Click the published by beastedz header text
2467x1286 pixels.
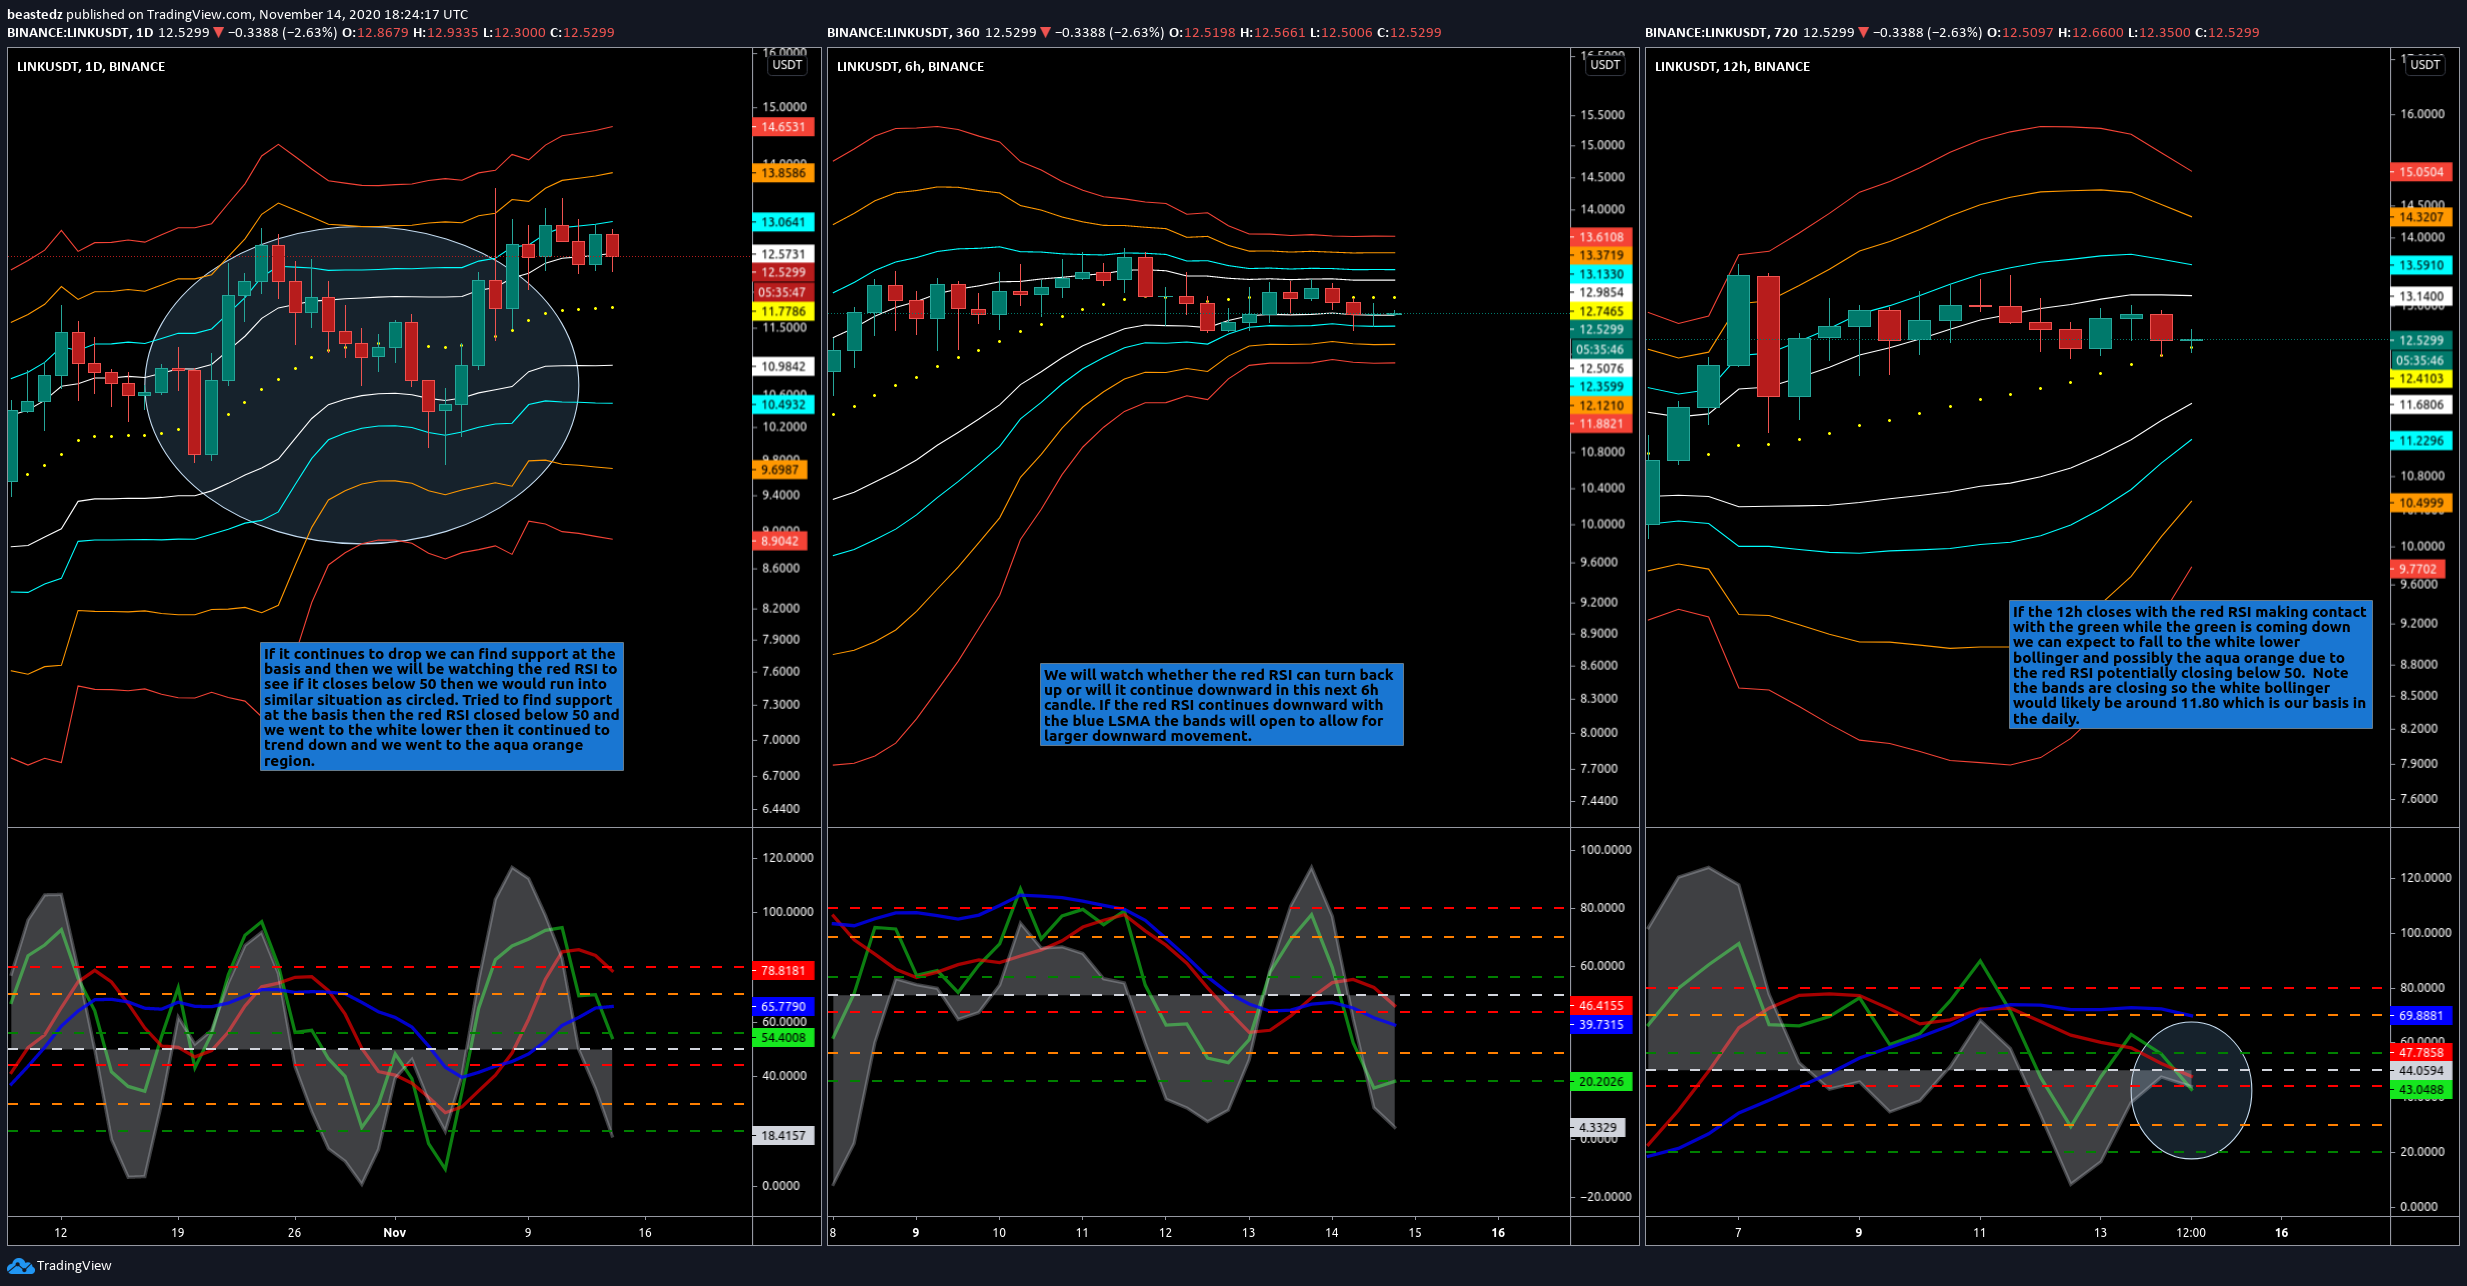[x=237, y=14]
